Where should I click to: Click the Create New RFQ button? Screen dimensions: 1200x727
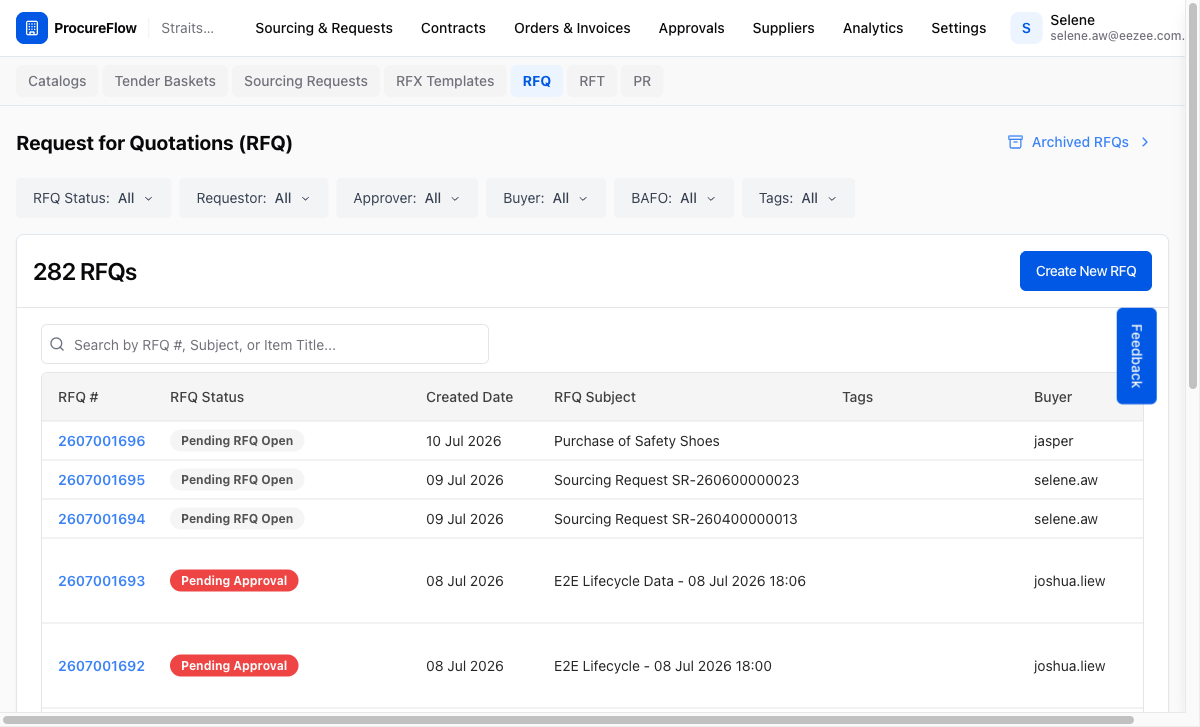[x=1086, y=271]
